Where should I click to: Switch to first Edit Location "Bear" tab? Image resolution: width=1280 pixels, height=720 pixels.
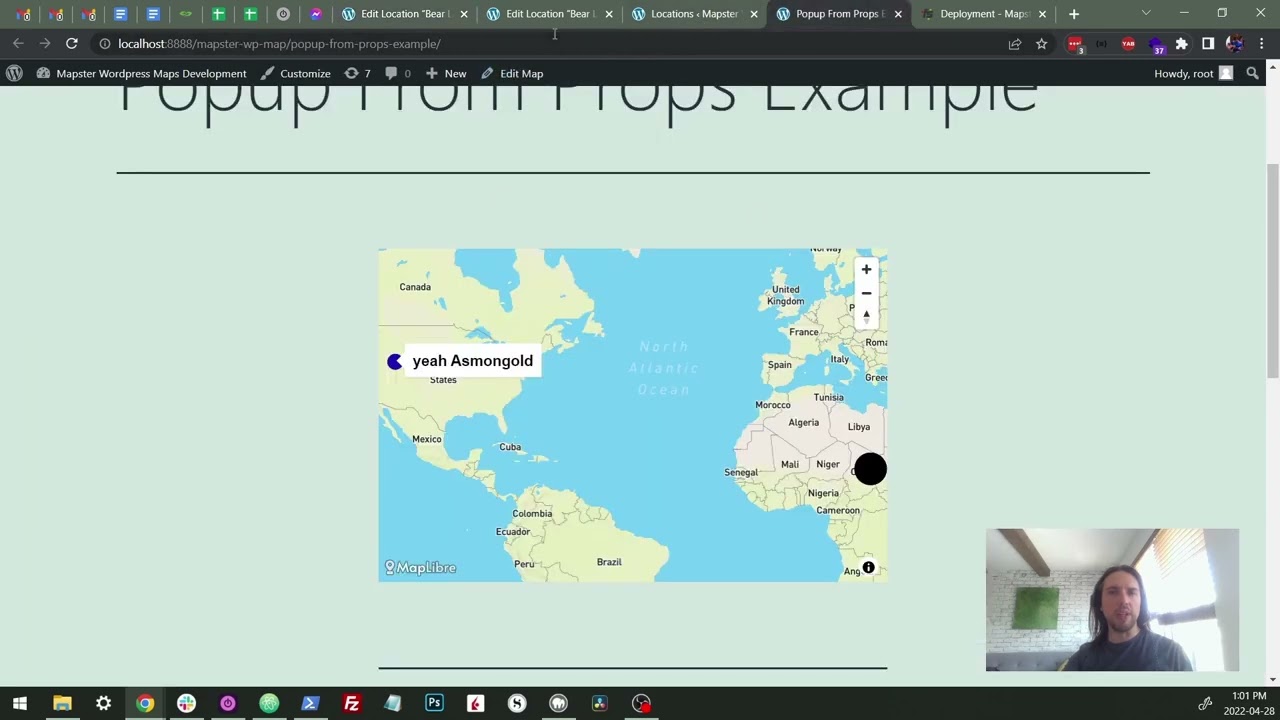(404, 14)
